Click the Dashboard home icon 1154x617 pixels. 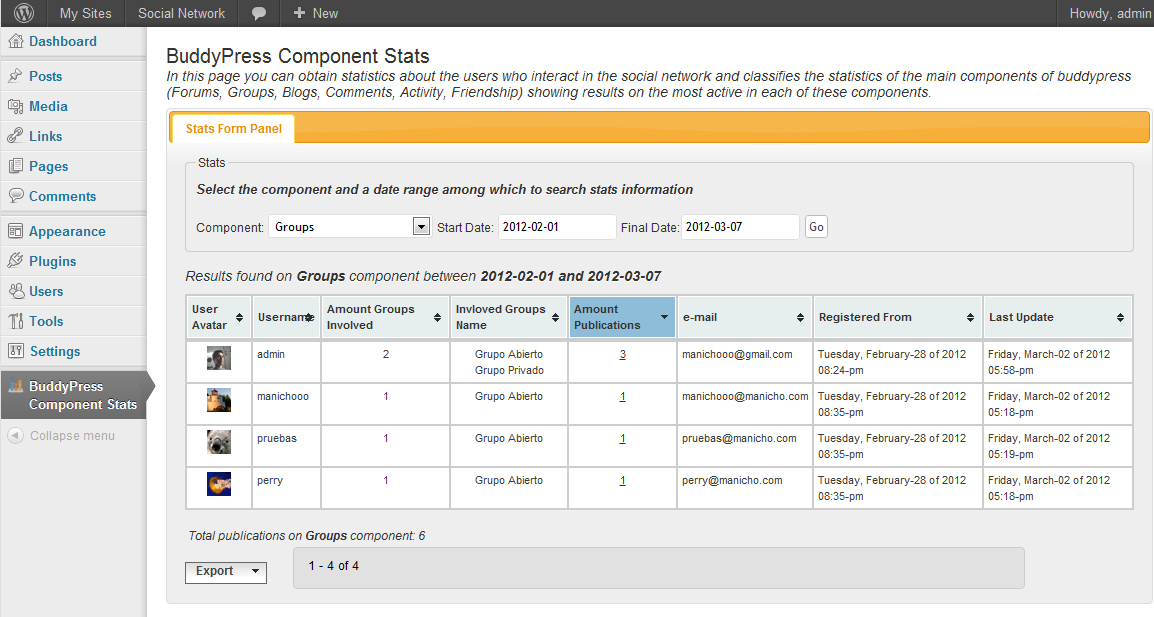[x=15, y=41]
